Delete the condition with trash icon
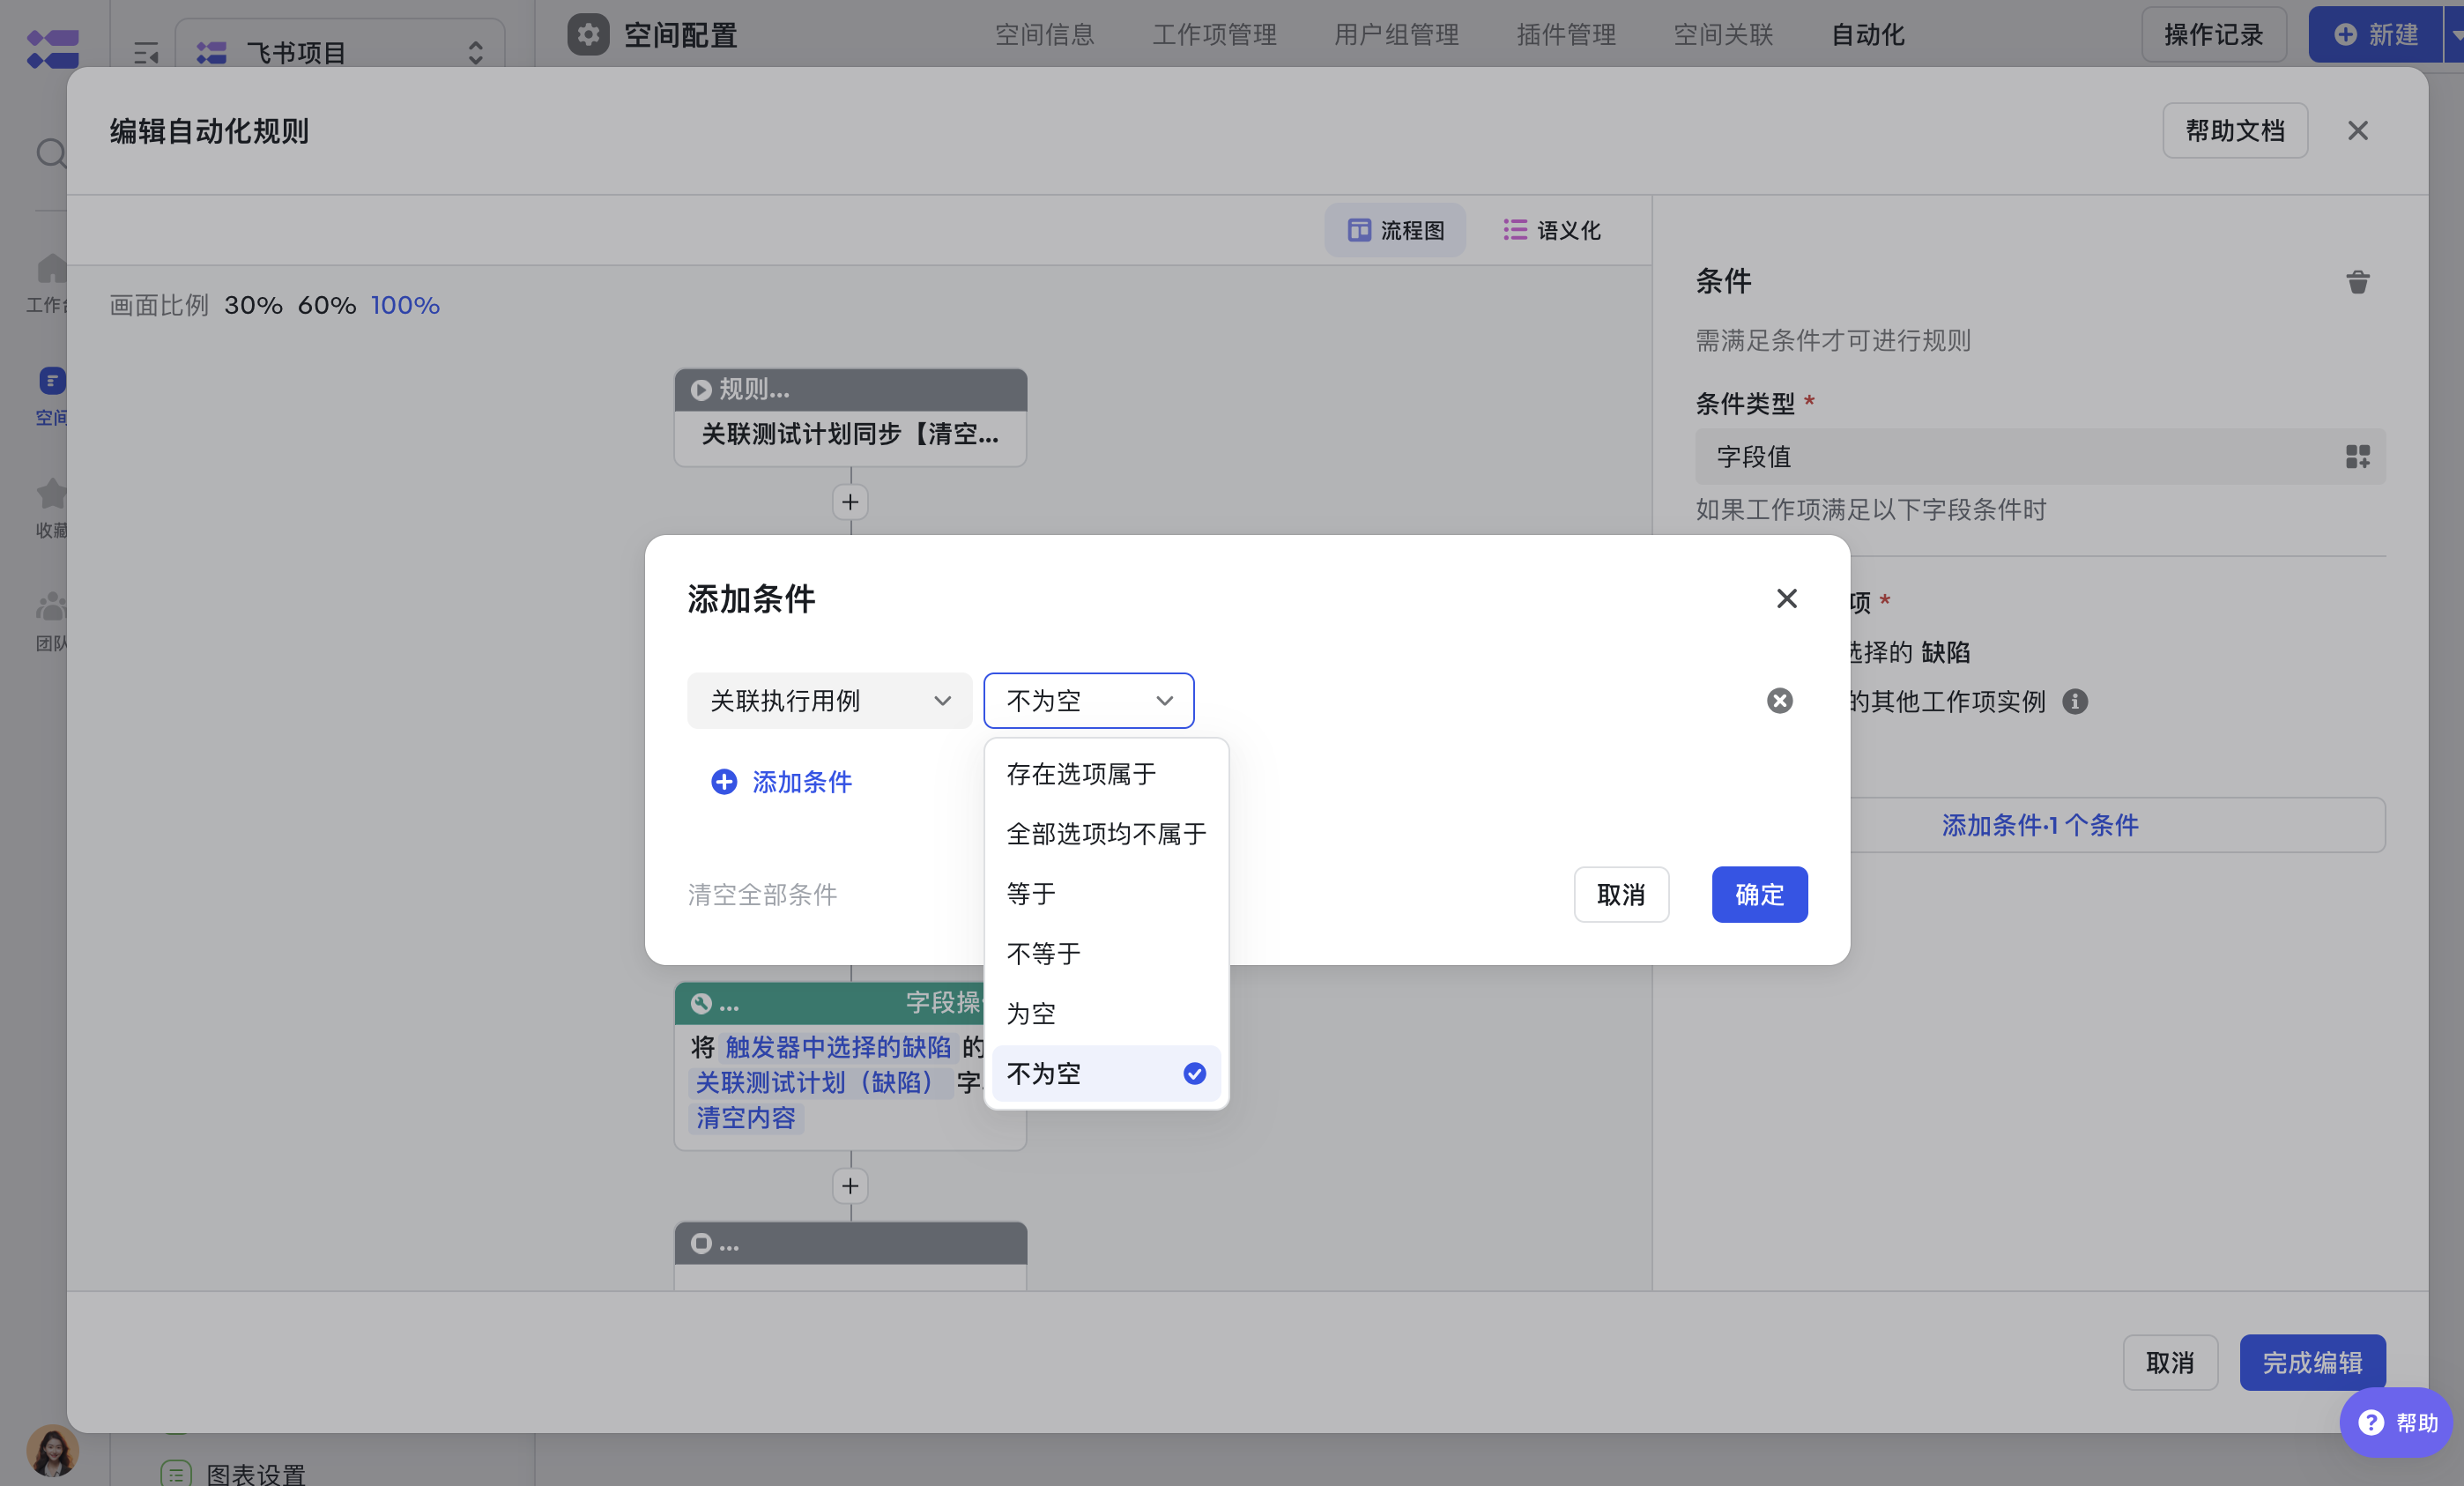 click(2357, 282)
